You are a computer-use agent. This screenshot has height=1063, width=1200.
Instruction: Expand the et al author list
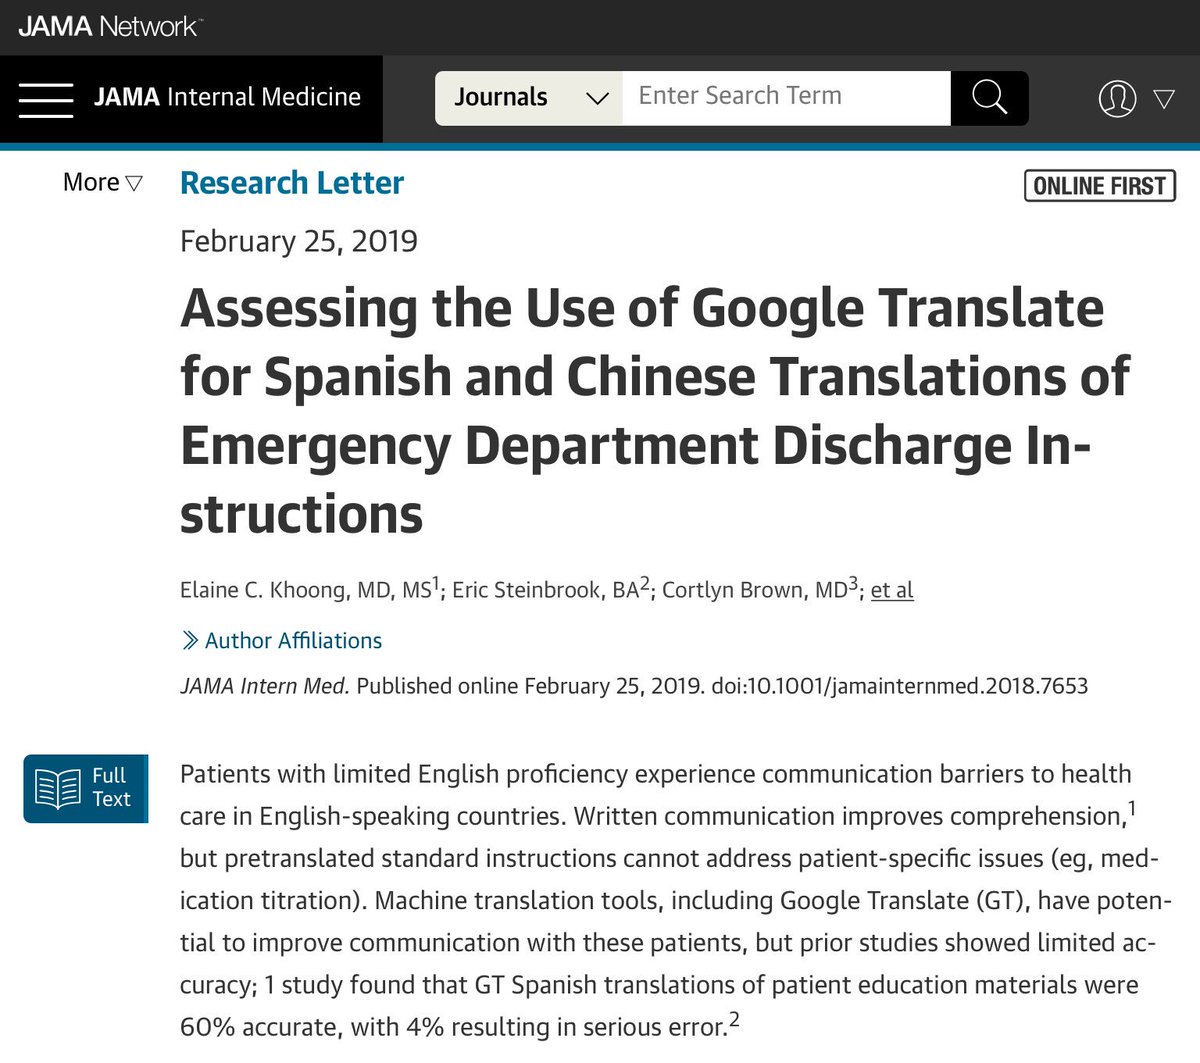tap(892, 590)
